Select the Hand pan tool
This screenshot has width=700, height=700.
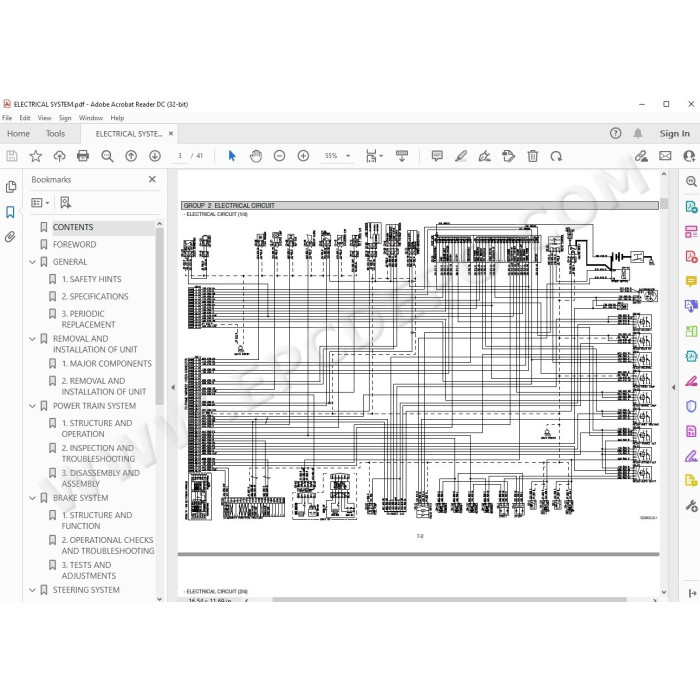pos(256,156)
